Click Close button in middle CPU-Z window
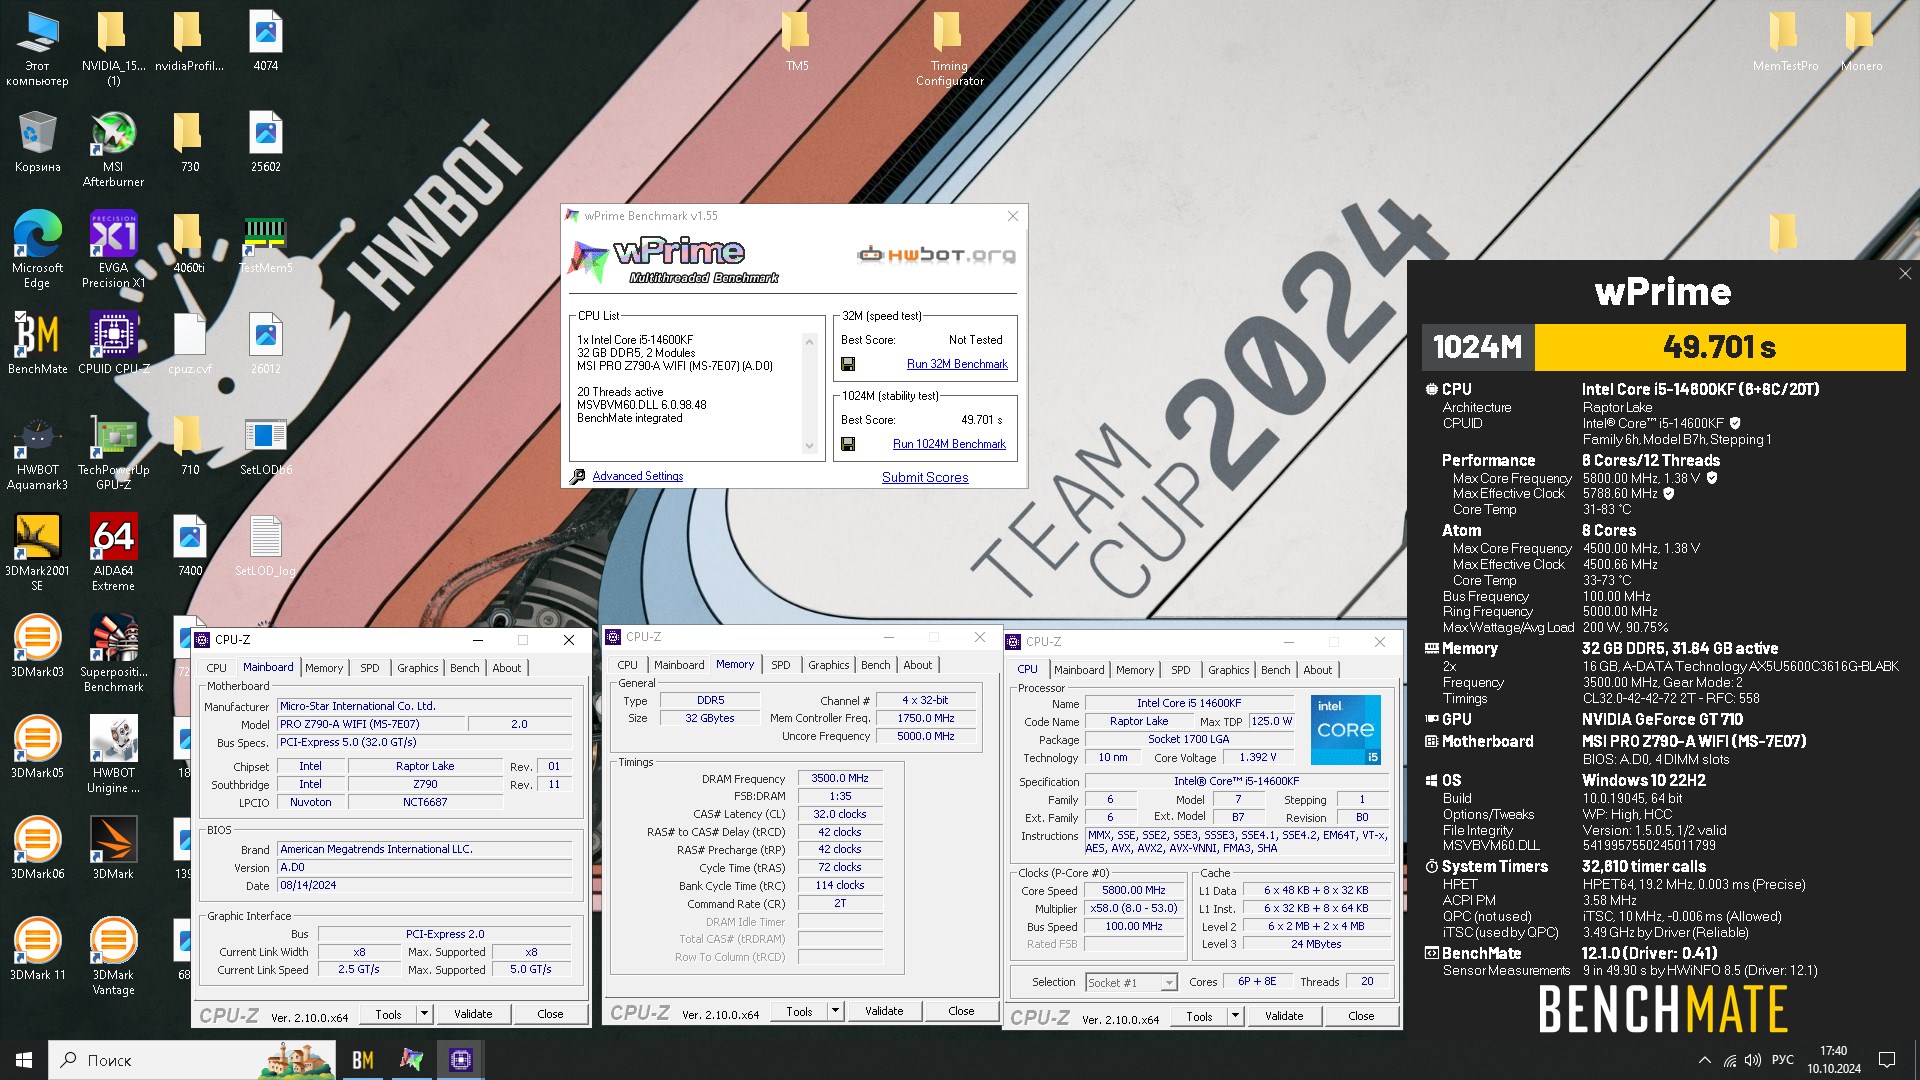This screenshot has width=1920, height=1080. tap(961, 1011)
